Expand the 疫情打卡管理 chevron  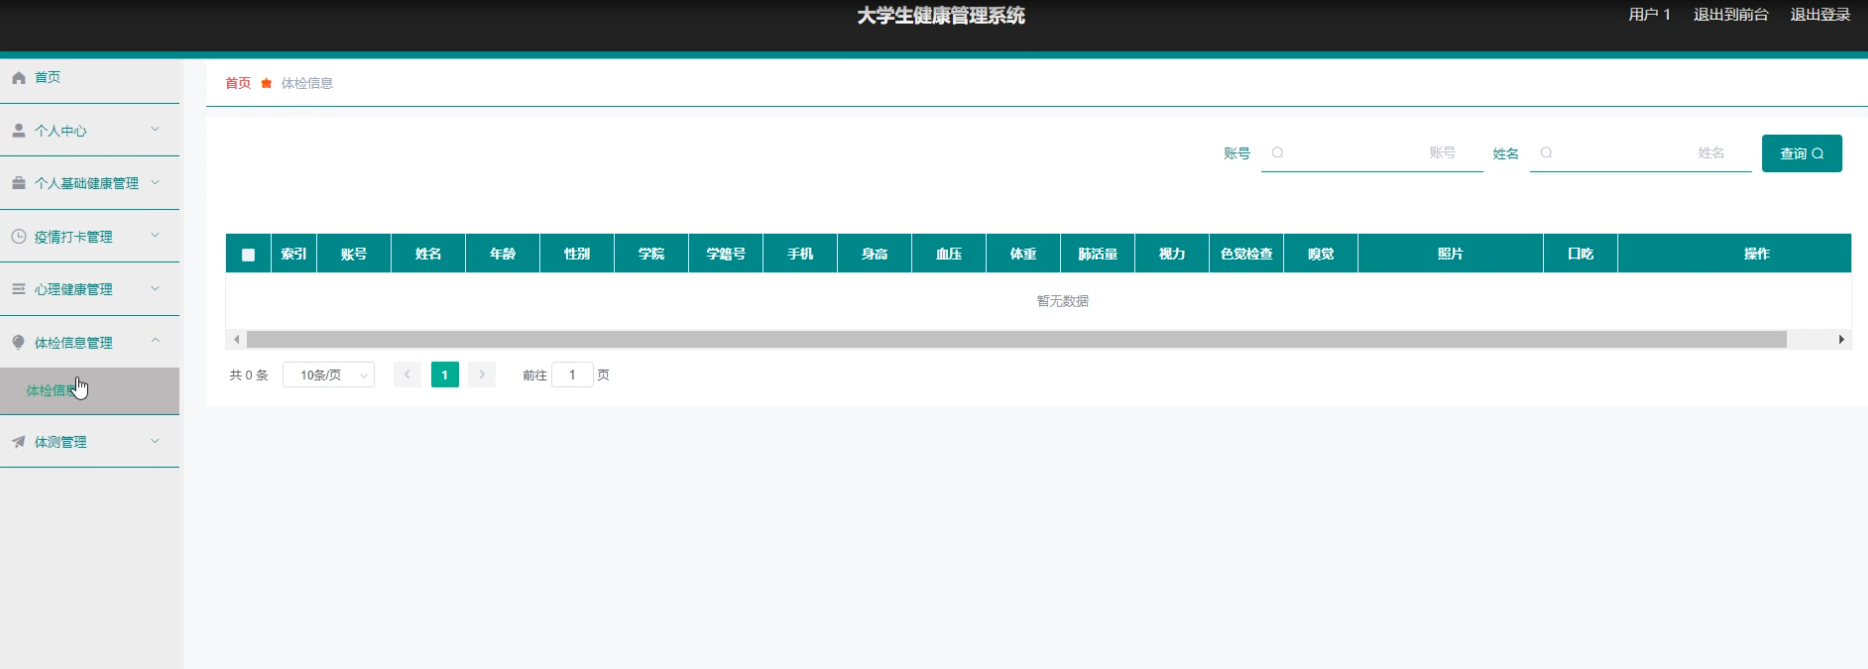(x=155, y=235)
